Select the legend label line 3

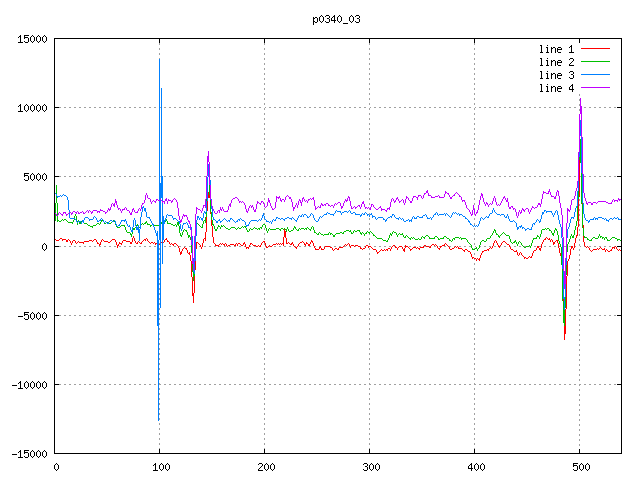(556, 75)
